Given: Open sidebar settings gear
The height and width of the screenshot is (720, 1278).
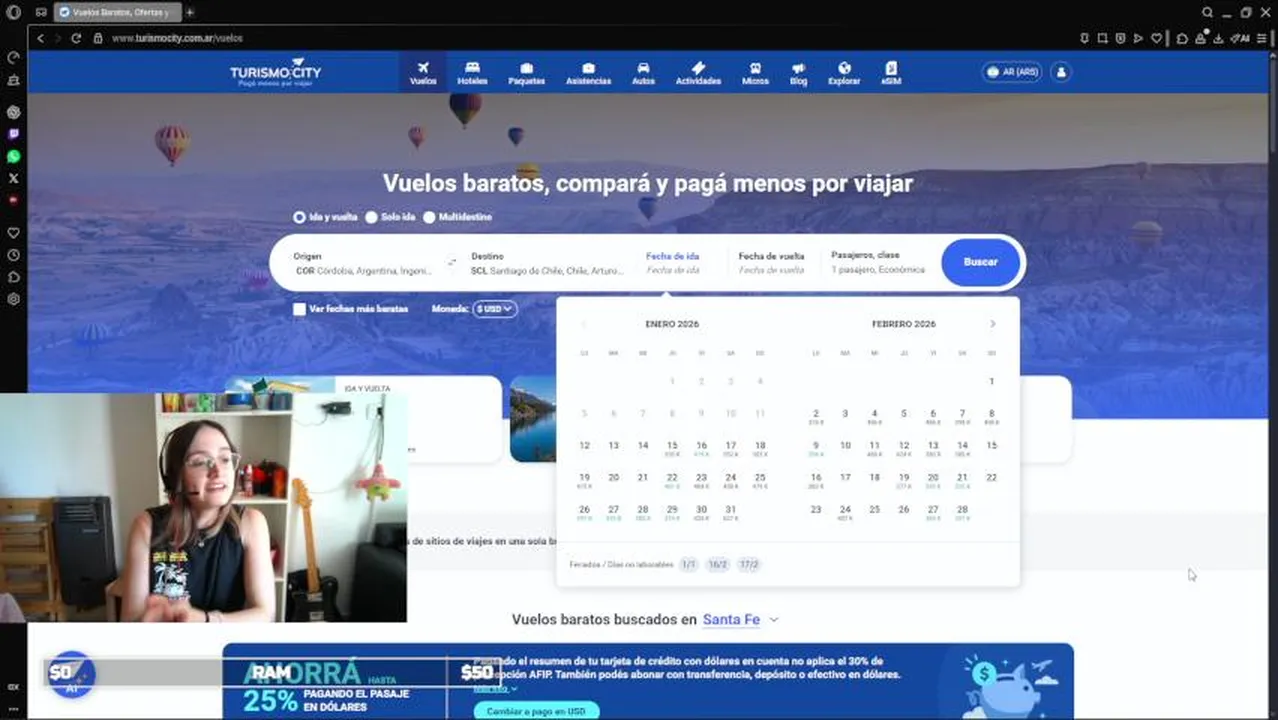Looking at the screenshot, I should tap(13, 299).
